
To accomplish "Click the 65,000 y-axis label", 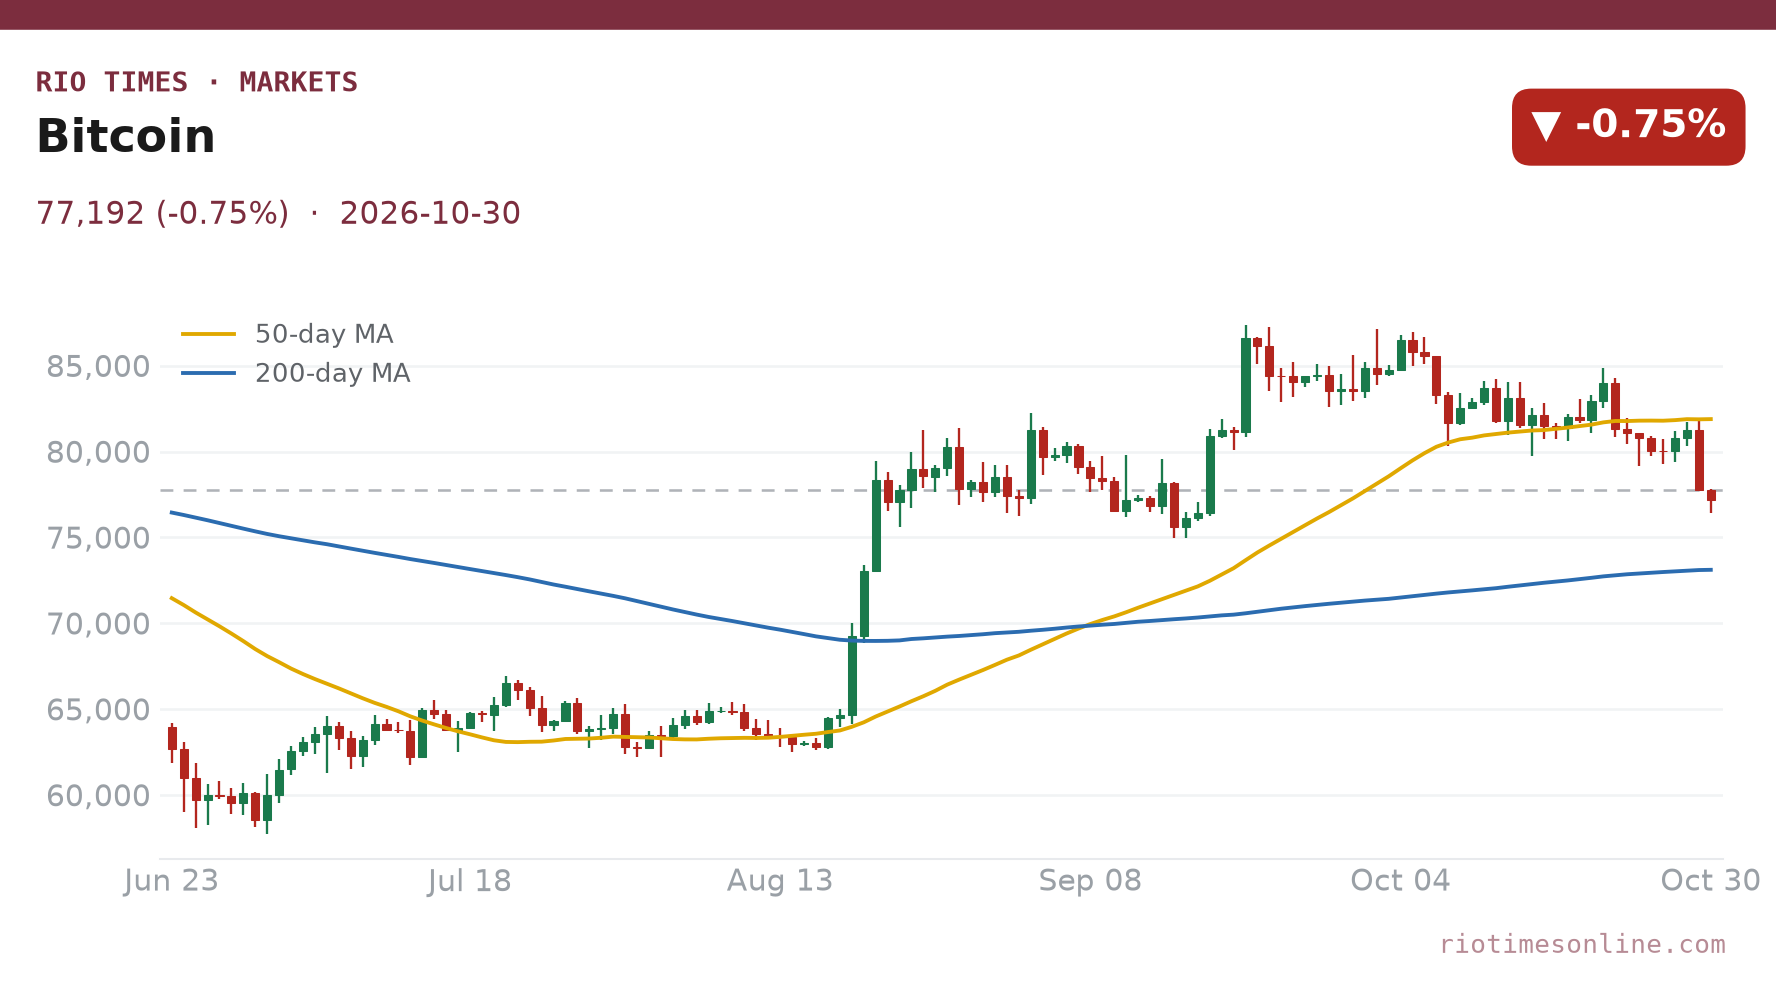I will click(98, 710).
